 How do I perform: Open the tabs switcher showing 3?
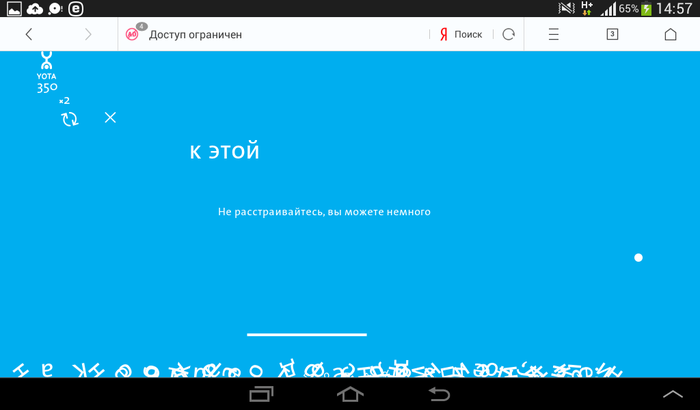[x=612, y=34]
